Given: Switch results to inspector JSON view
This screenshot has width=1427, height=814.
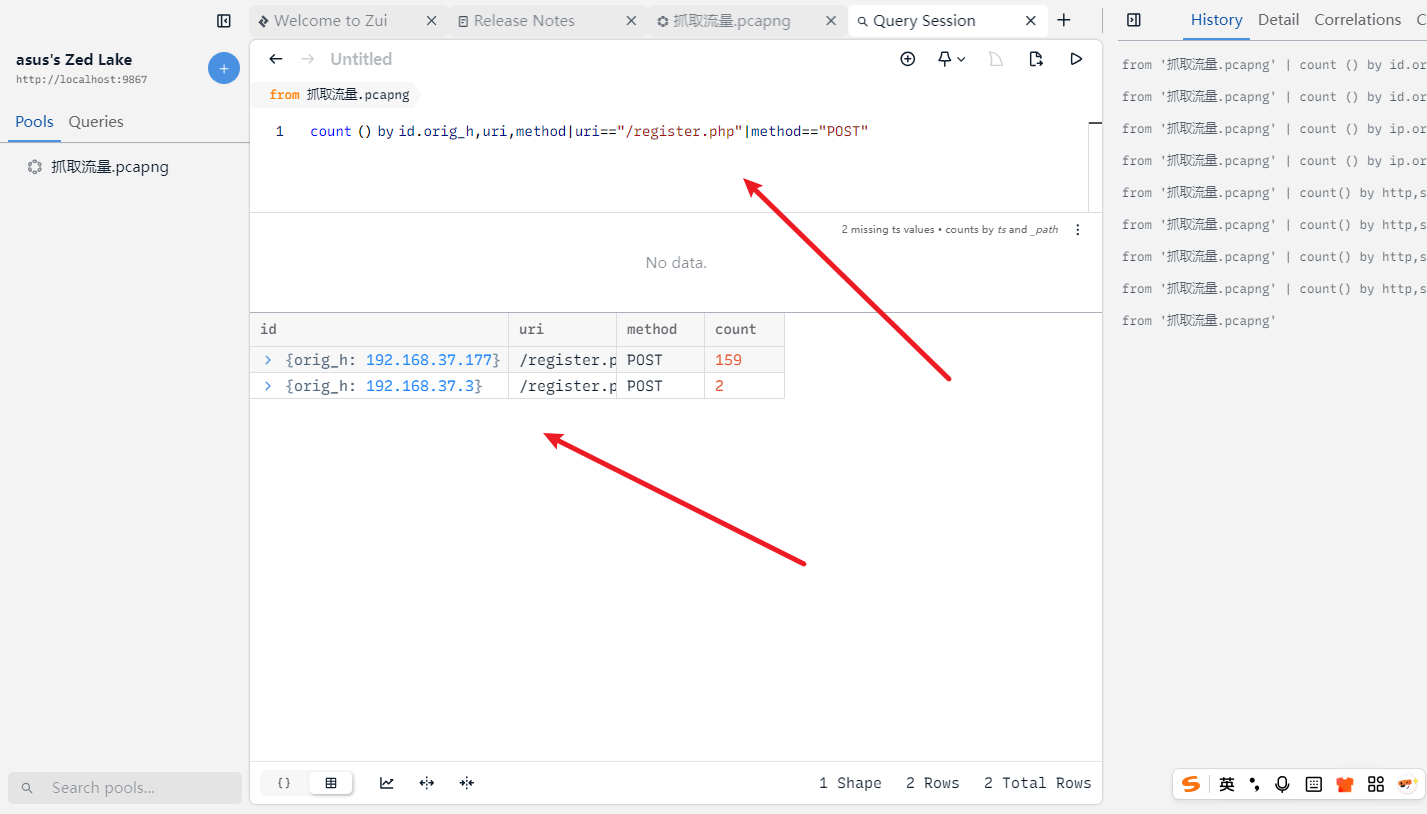Looking at the screenshot, I should 284,783.
